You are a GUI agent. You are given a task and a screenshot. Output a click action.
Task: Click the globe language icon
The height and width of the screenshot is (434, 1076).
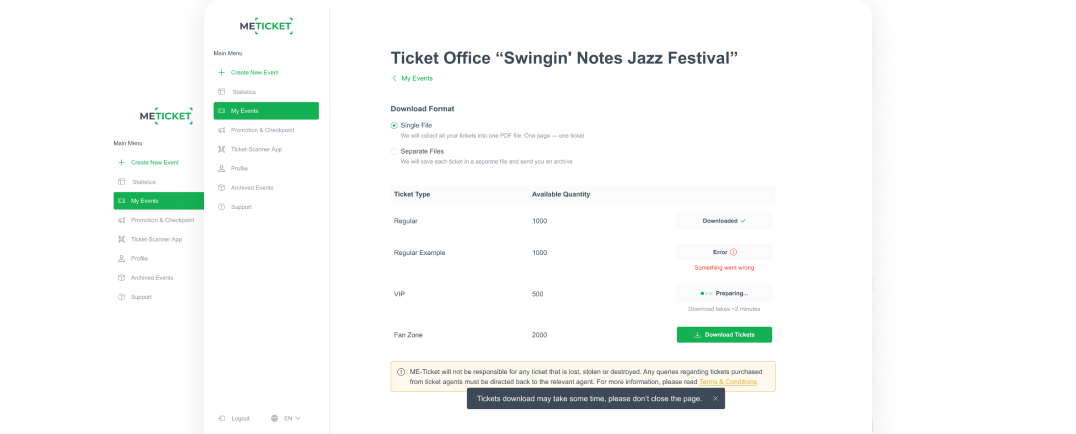pyautogui.click(x=275, y=418)
